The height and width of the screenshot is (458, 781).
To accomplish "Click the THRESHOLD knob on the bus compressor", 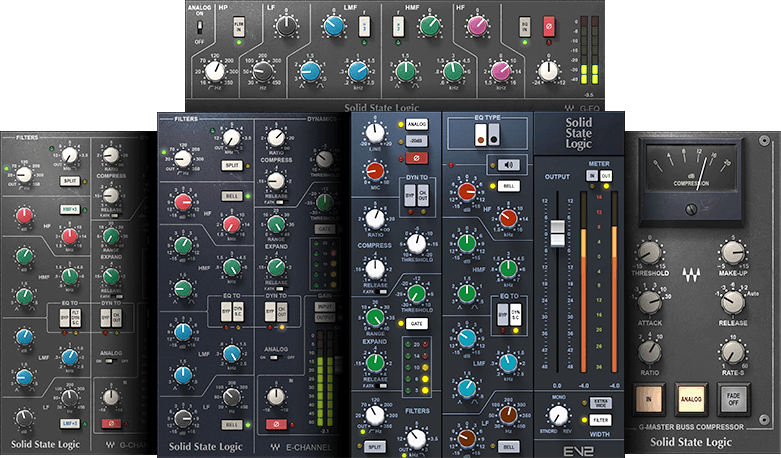I will (x=648, y=254).
